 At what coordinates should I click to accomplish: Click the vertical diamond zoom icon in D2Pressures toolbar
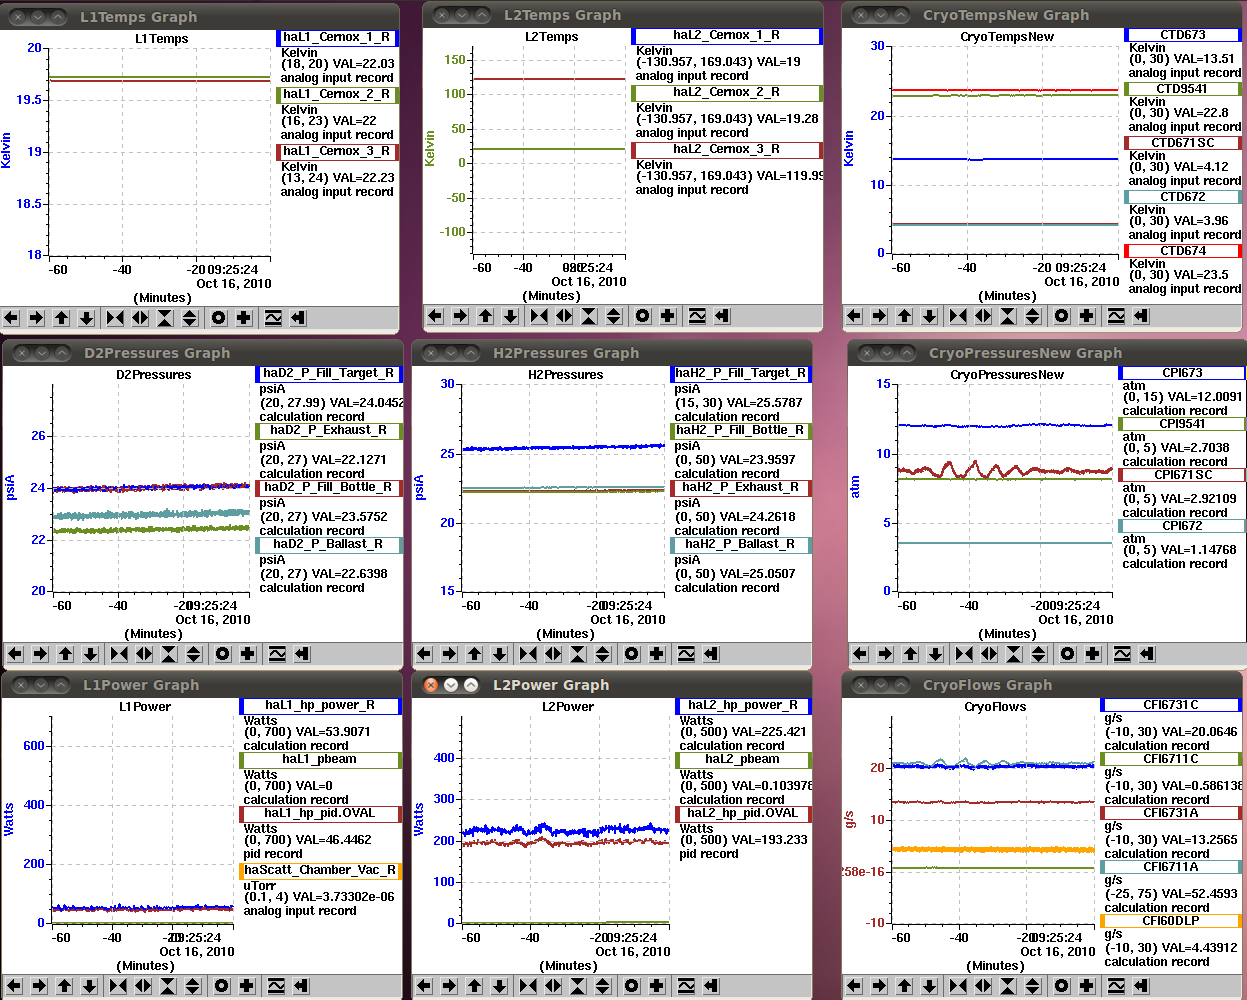[194, 654]
